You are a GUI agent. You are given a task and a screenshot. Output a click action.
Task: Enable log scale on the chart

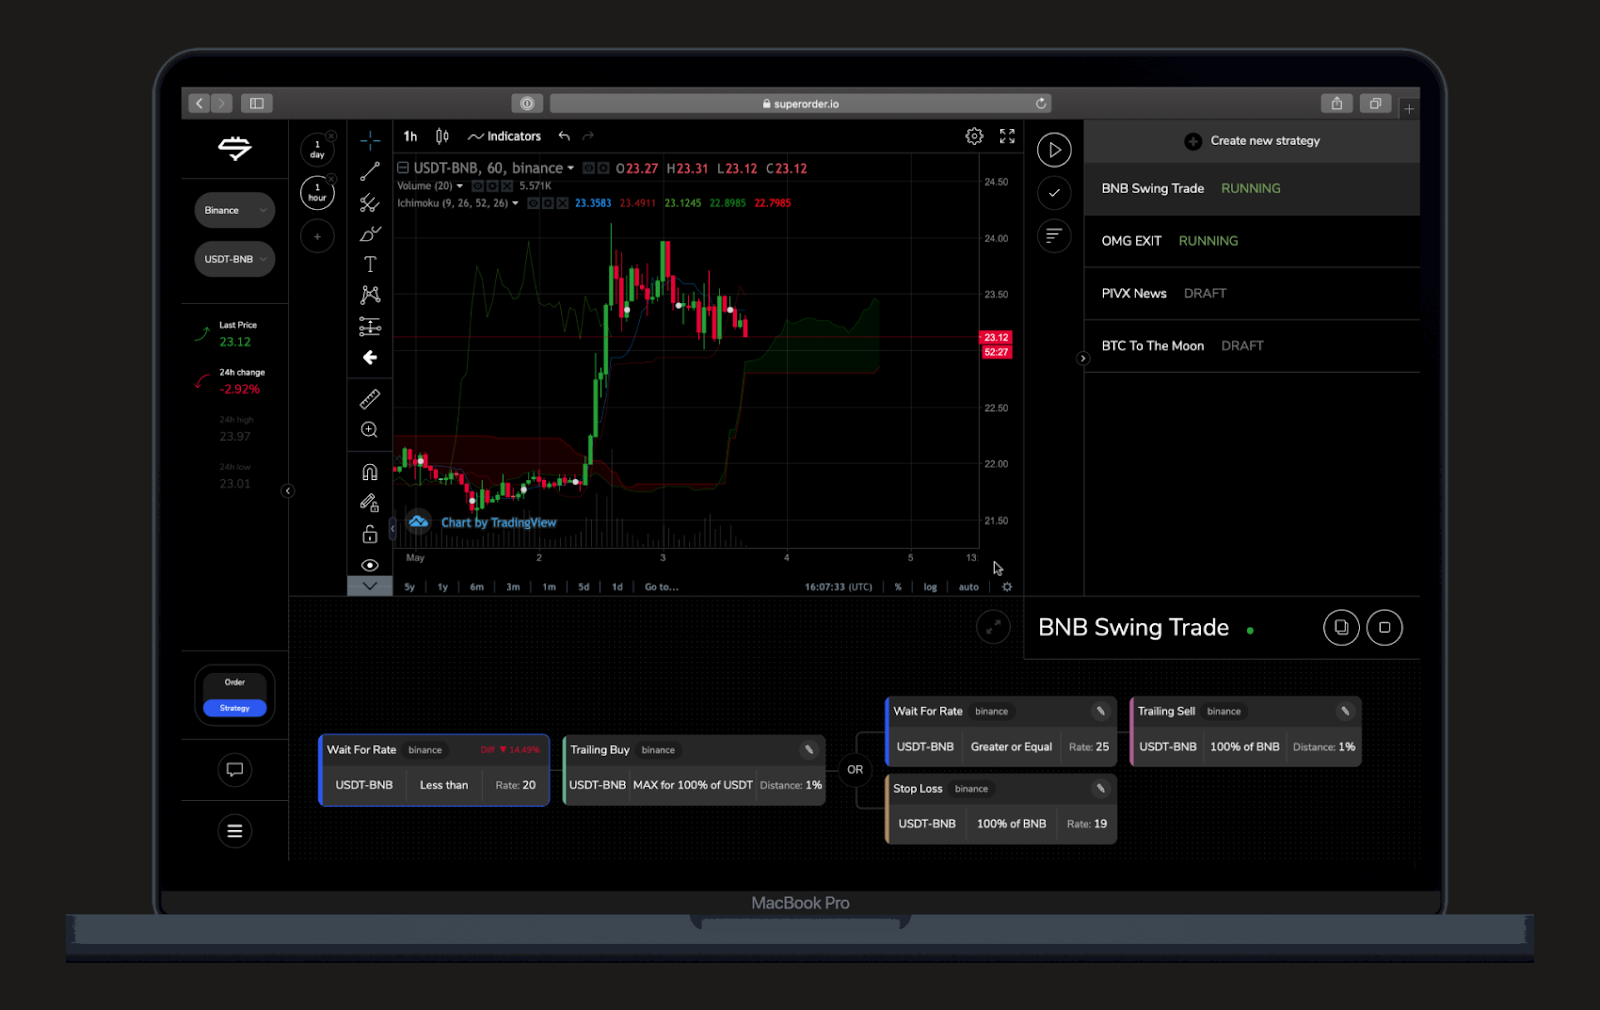pos(929,587)
